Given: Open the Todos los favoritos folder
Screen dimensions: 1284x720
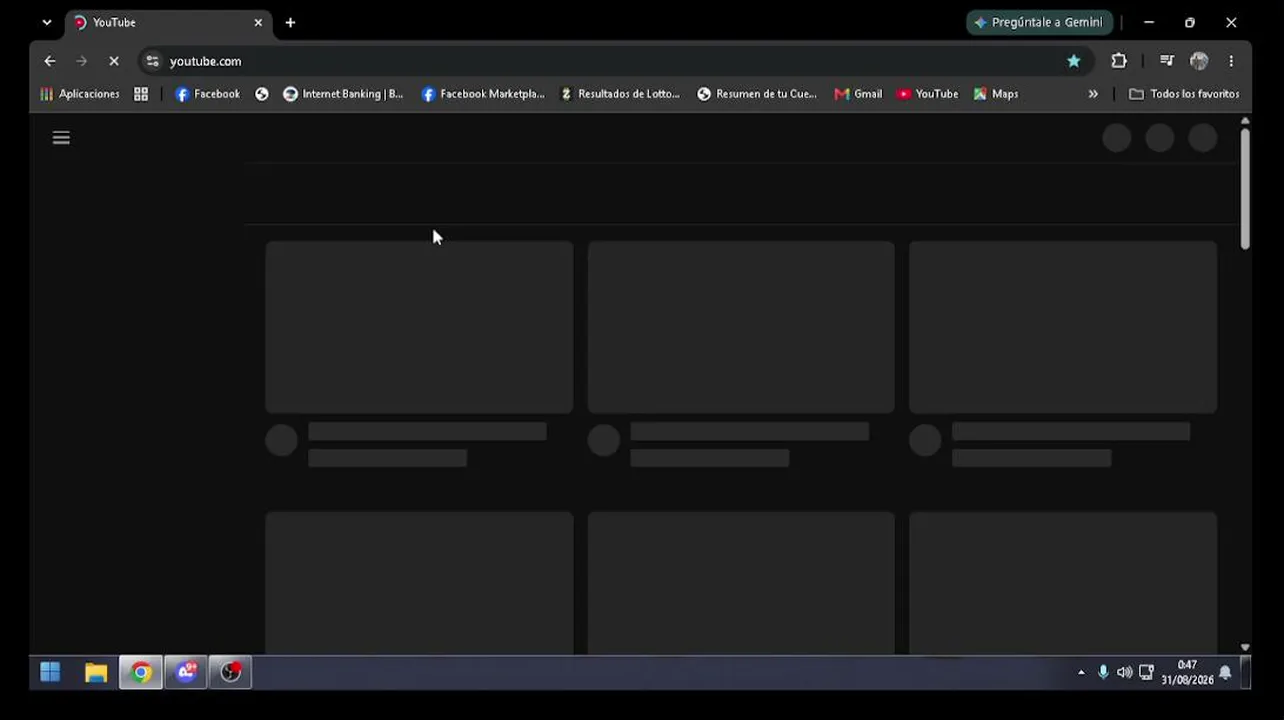Looking at the screenshot, I should tap(1184, 94).
